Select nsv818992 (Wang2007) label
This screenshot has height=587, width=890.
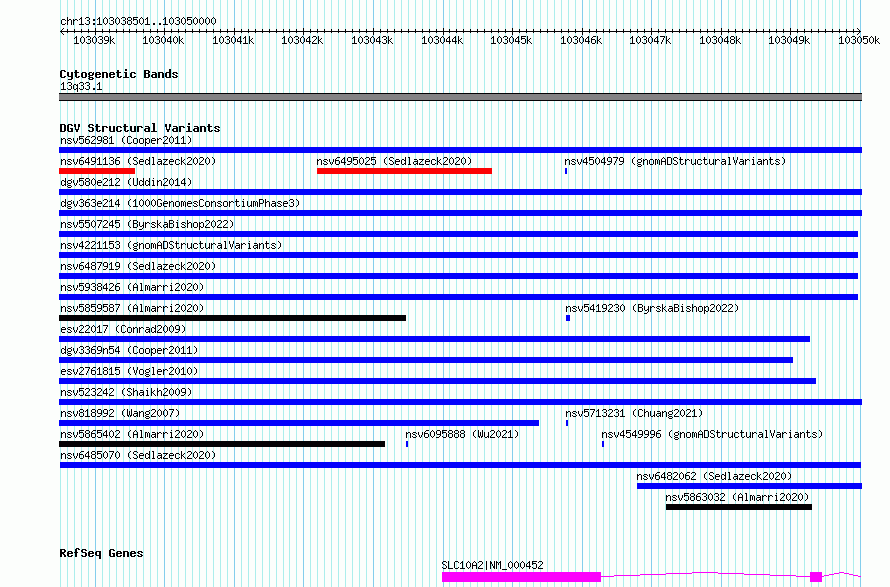click(x=120, y=413)
